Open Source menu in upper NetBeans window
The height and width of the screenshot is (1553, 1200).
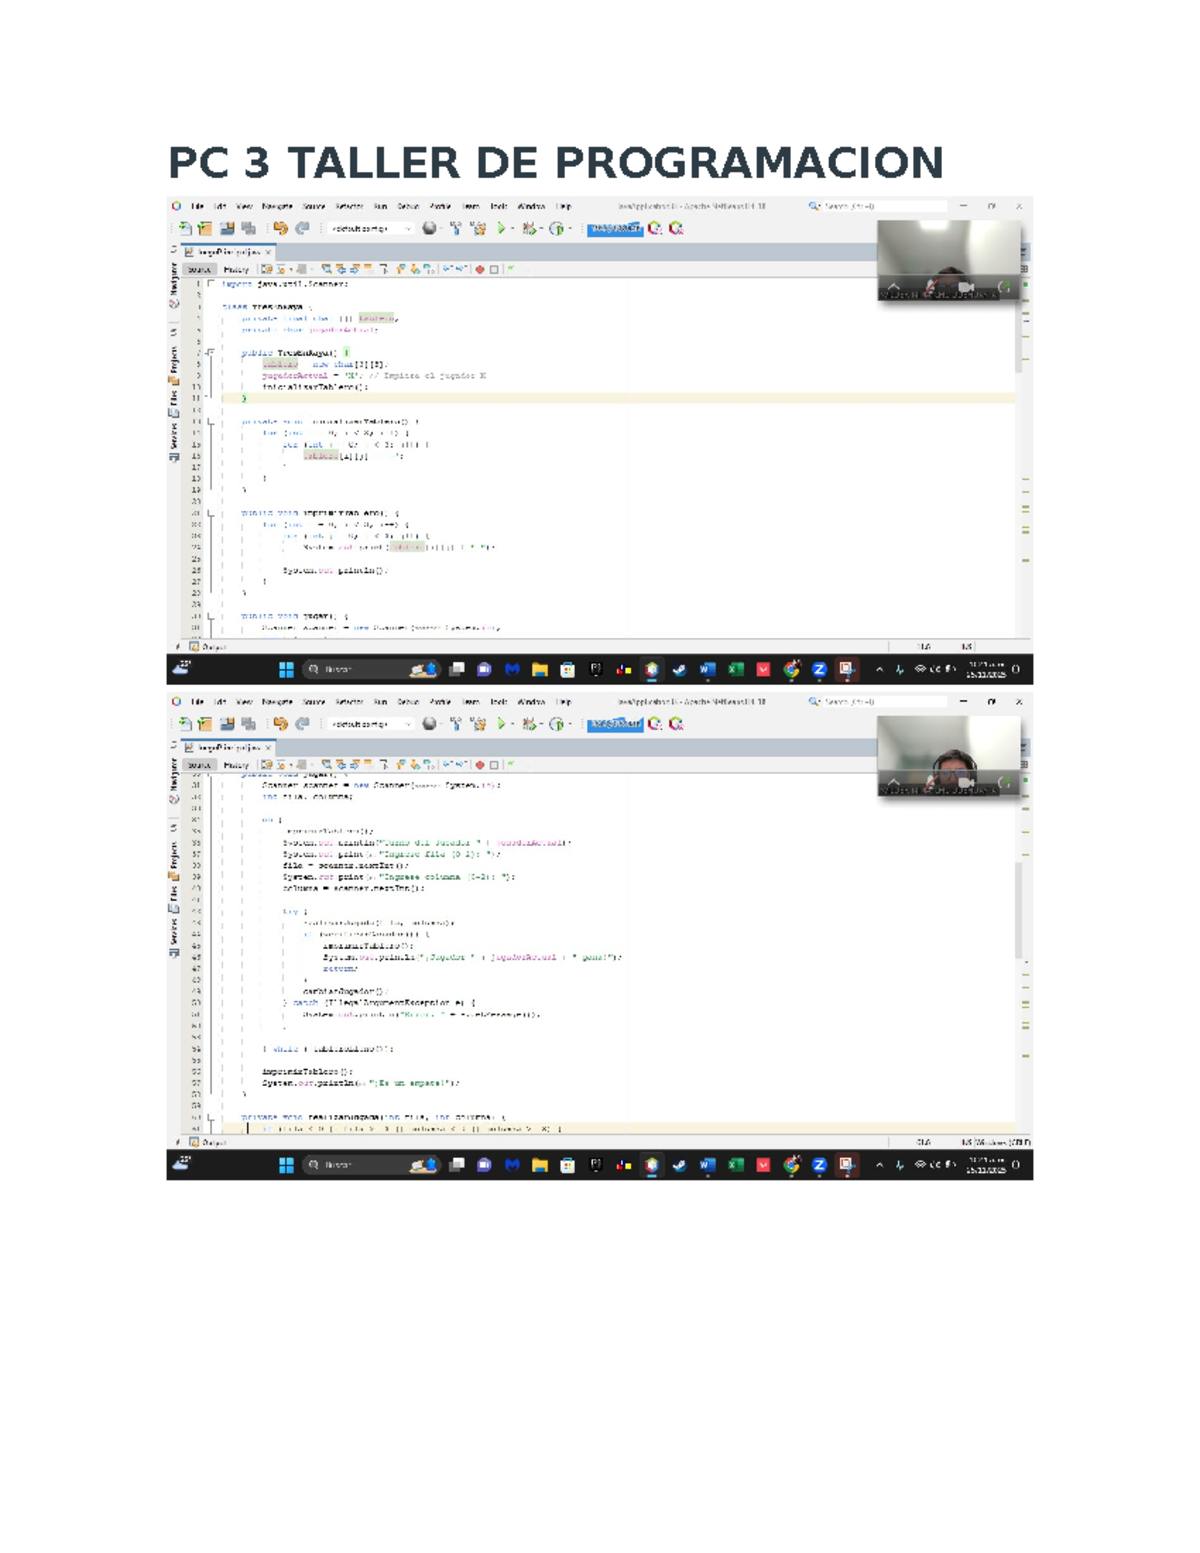click(x=314, y=206)
